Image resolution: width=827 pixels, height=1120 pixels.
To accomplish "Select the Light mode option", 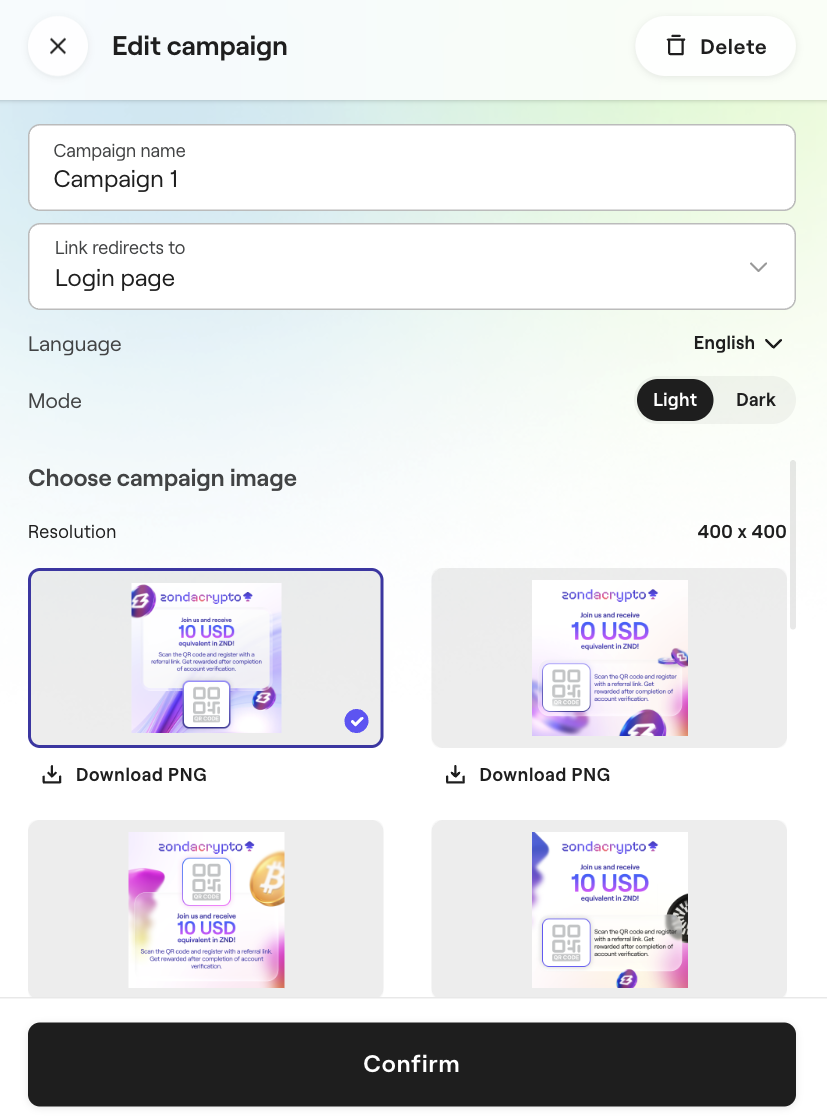I will tap(675, 400).
